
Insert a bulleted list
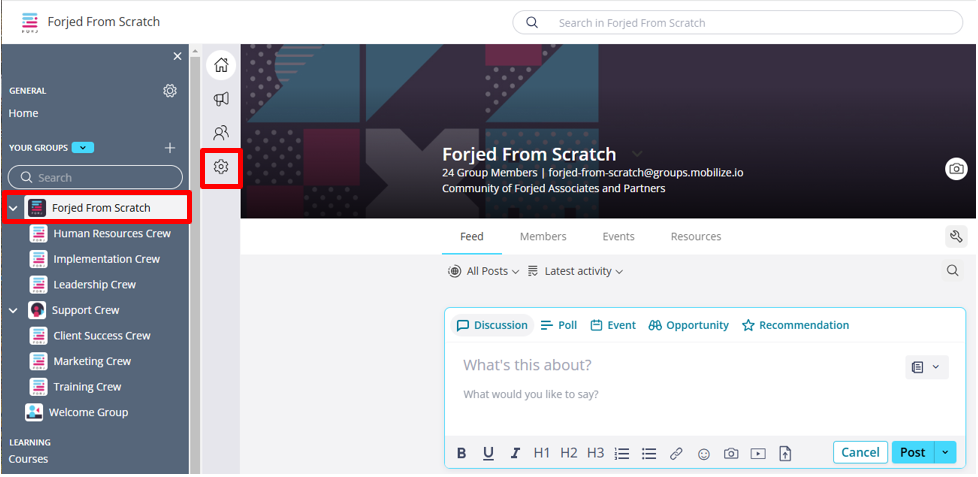pos(649,453)
